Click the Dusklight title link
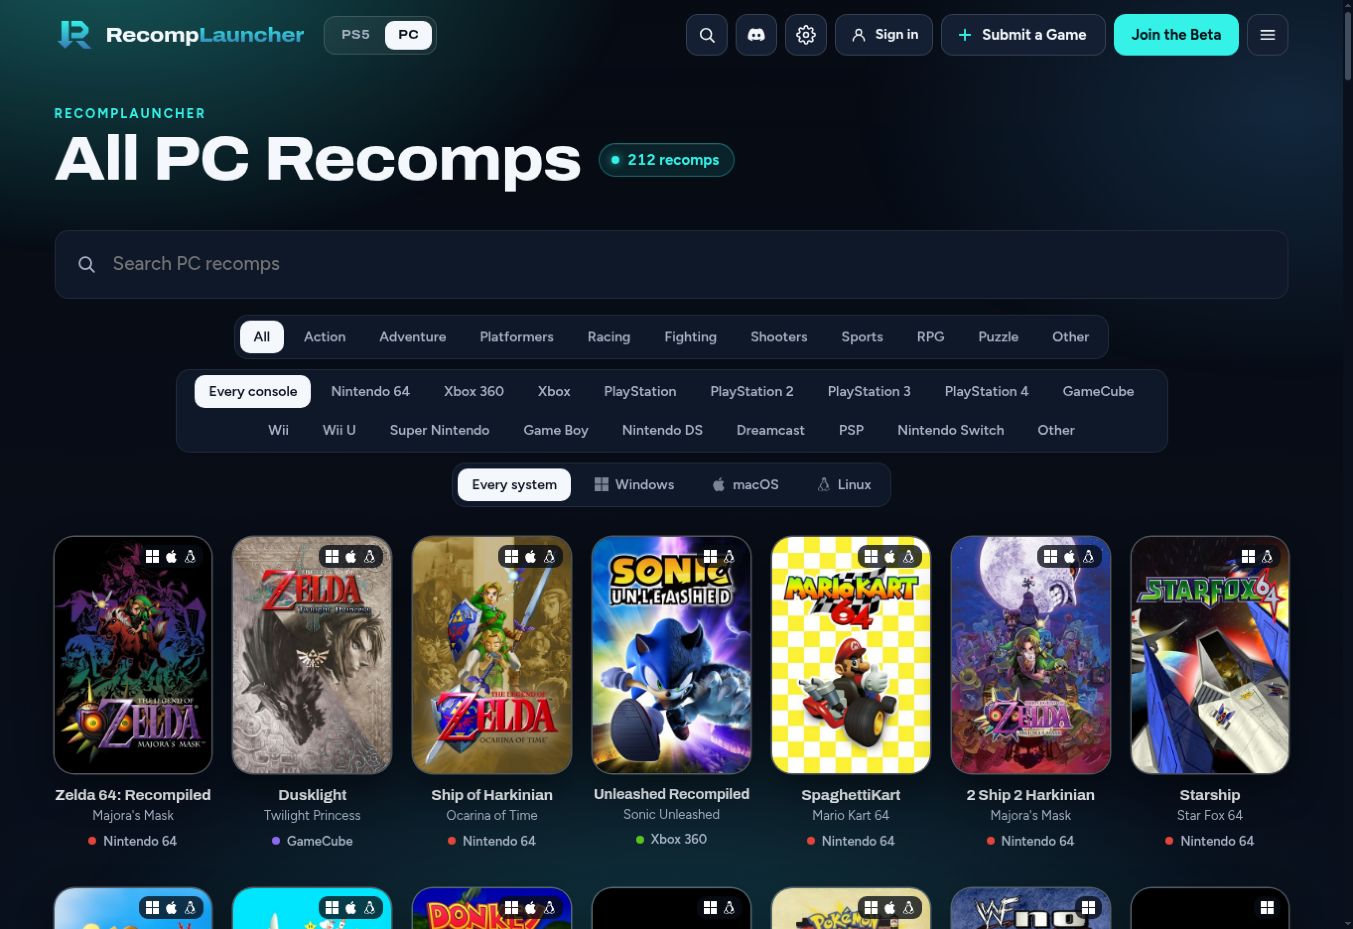This screenshot has width=1353, height=929. pyautogui.click(x=312, y=795)
